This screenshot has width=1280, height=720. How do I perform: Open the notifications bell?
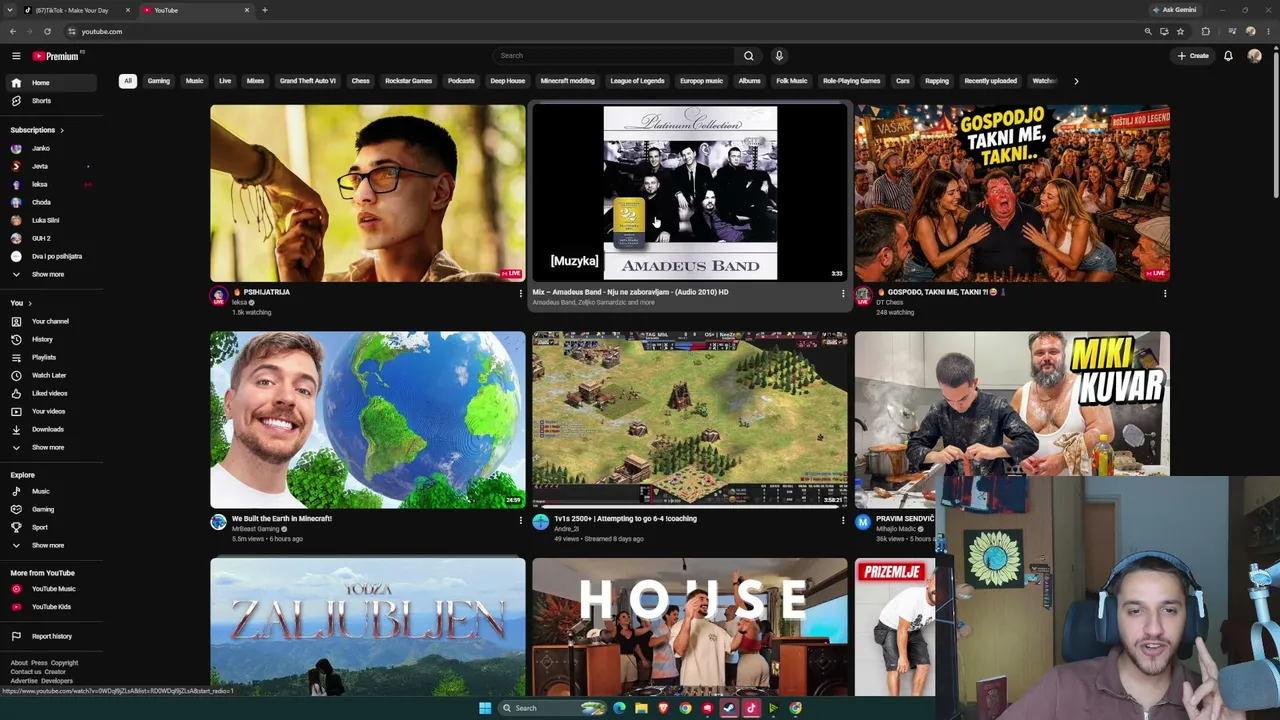[x=1228, y=56]
